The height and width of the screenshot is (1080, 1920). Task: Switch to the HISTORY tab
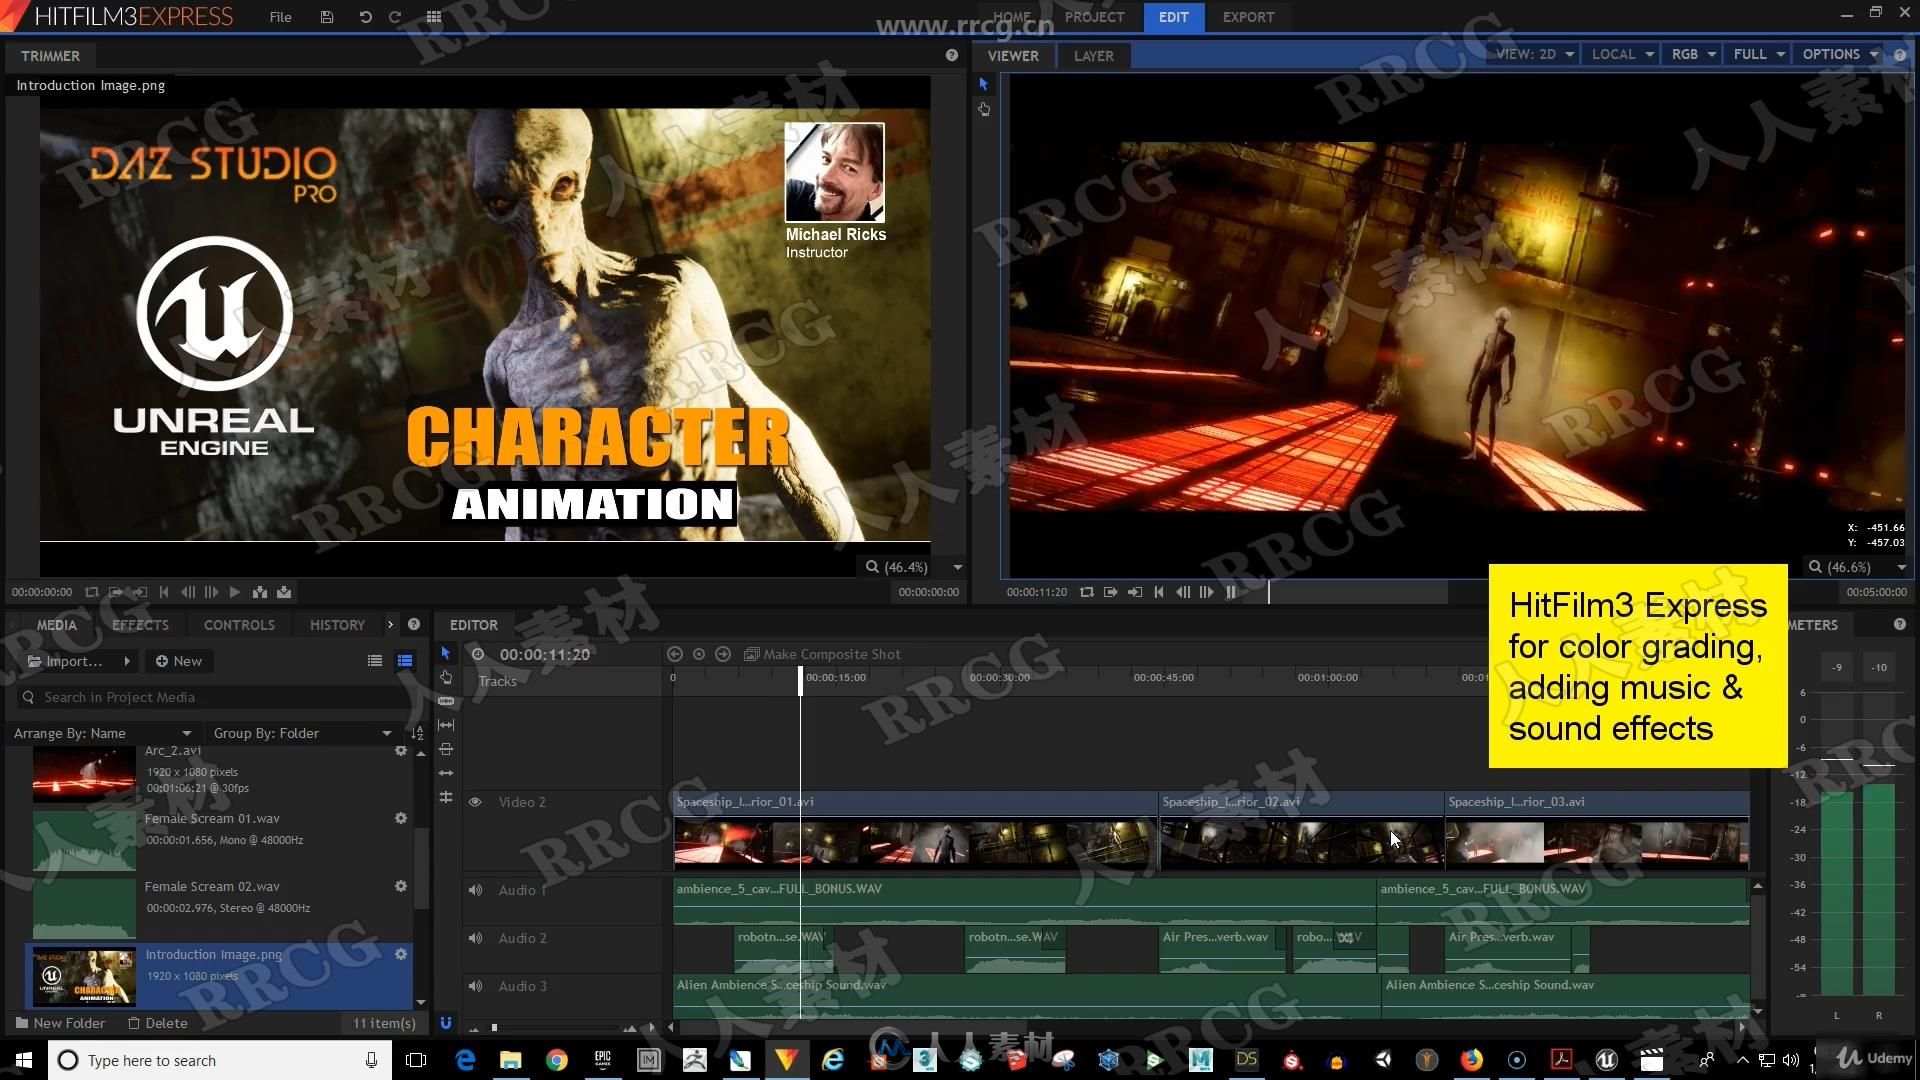pyautogui.click(x=337, y=625)
